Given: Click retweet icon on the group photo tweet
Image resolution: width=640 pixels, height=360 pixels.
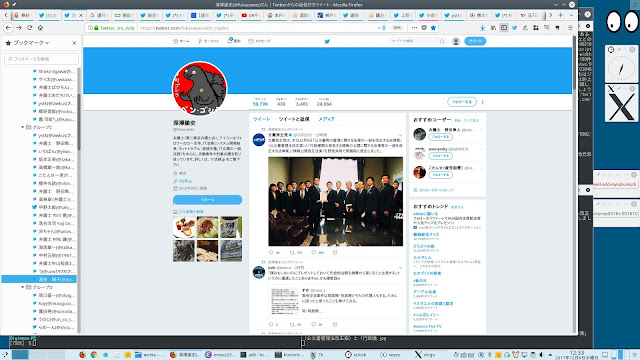Looking at the screenshot, I should click(292, 253).
